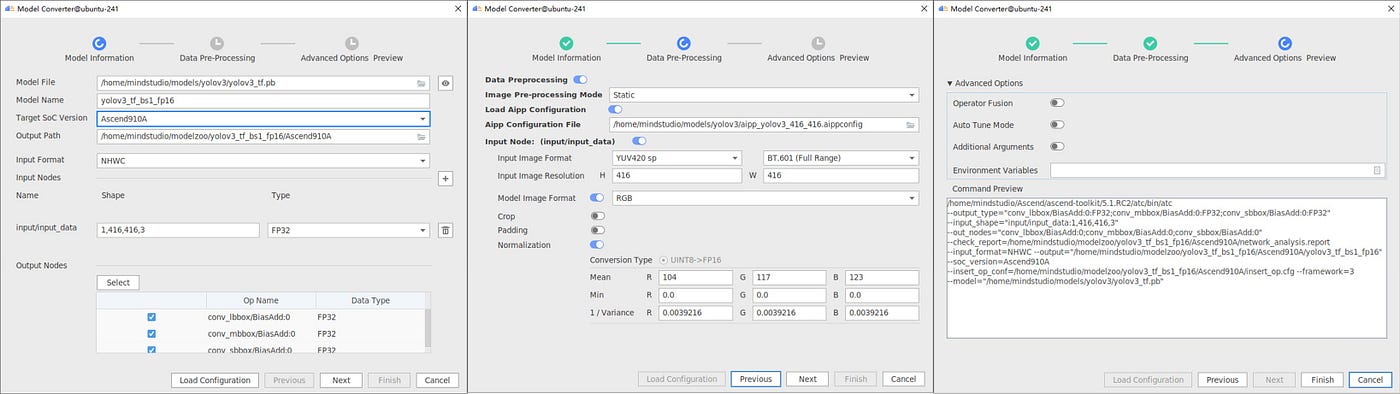Browse for the Aipp Configuration File with the folder icon
Image resolution: width=1400 pixels, height=394 pixels.
click(x=911, y=125)
